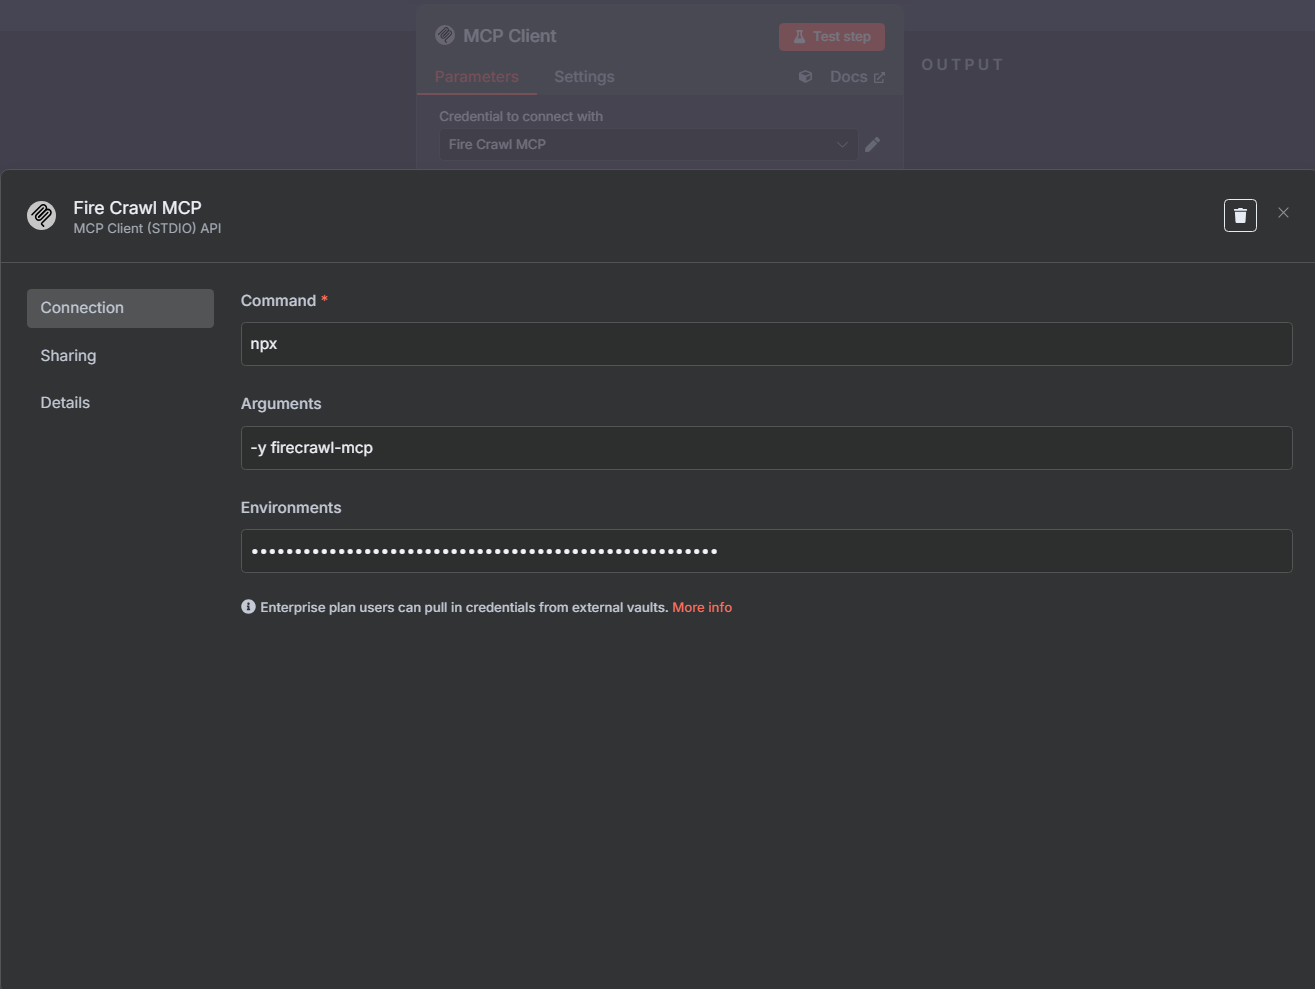This screenshot has width=1315, height=989.
Task: Click the 'Credential to connect with' label
Action: pos(521,116)
